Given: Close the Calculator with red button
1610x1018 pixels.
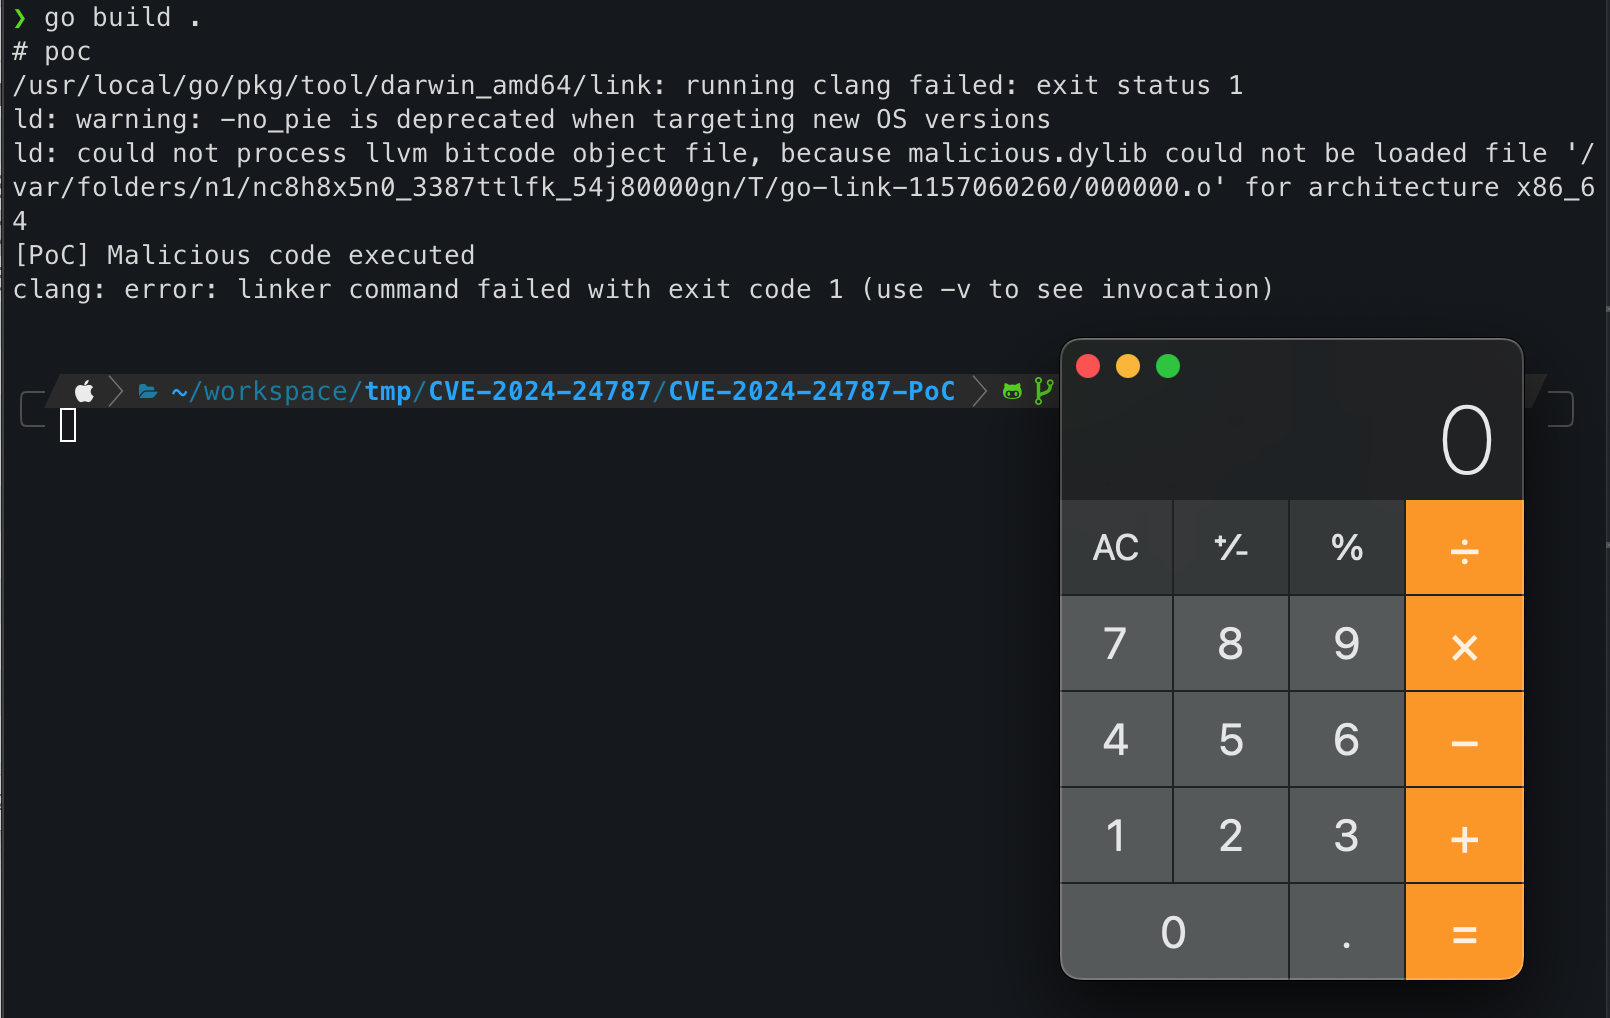Looking at the screenshot, I should click(x=1088, y=366).
